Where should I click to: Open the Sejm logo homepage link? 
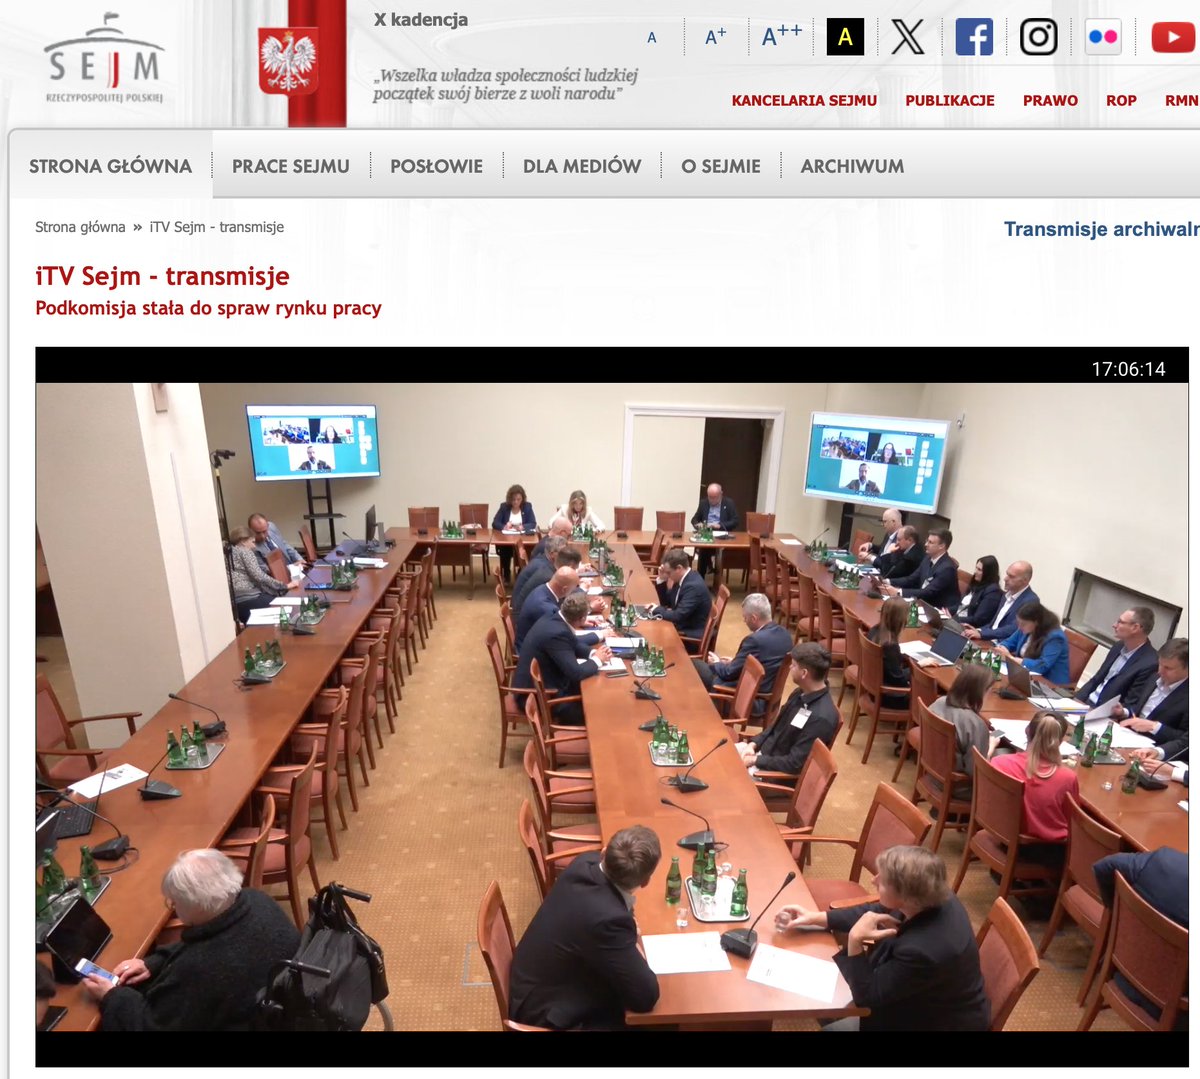(x=104, y=60)
